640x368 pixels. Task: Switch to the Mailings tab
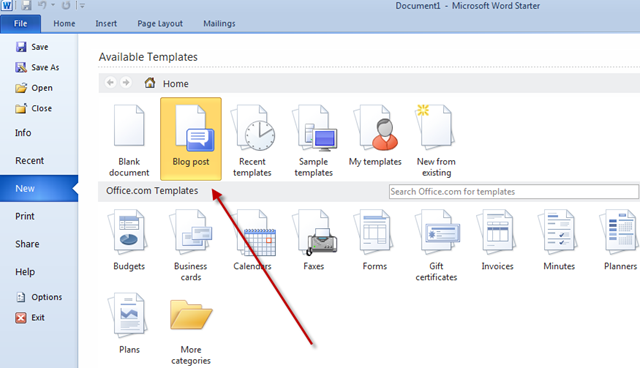pos(219,24)
